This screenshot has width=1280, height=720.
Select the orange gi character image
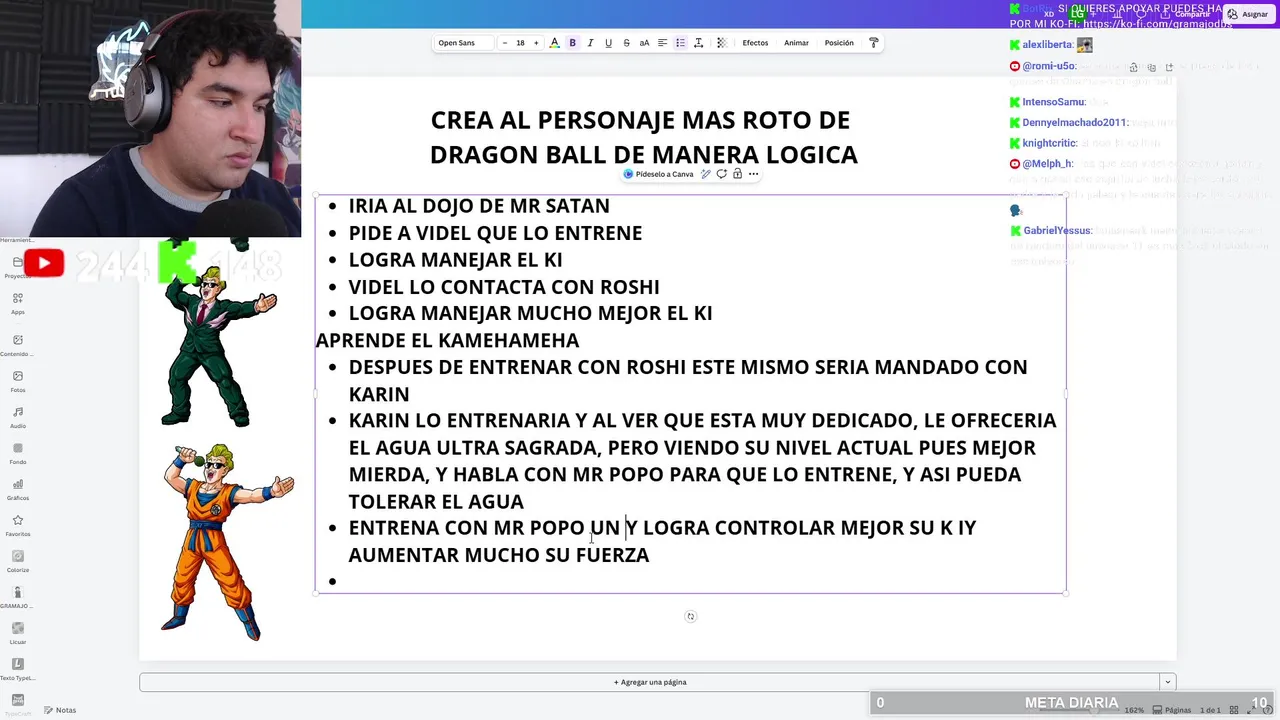227,541
